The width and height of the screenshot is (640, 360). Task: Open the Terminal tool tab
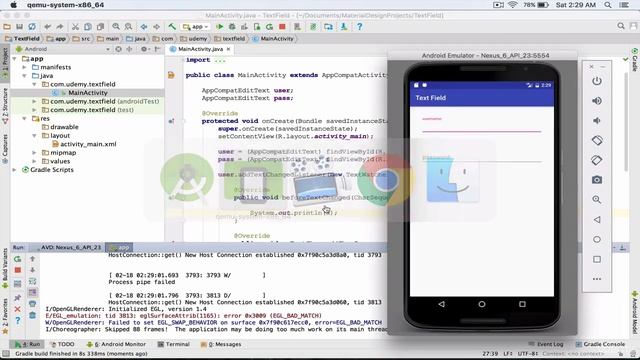click(173, 344)
